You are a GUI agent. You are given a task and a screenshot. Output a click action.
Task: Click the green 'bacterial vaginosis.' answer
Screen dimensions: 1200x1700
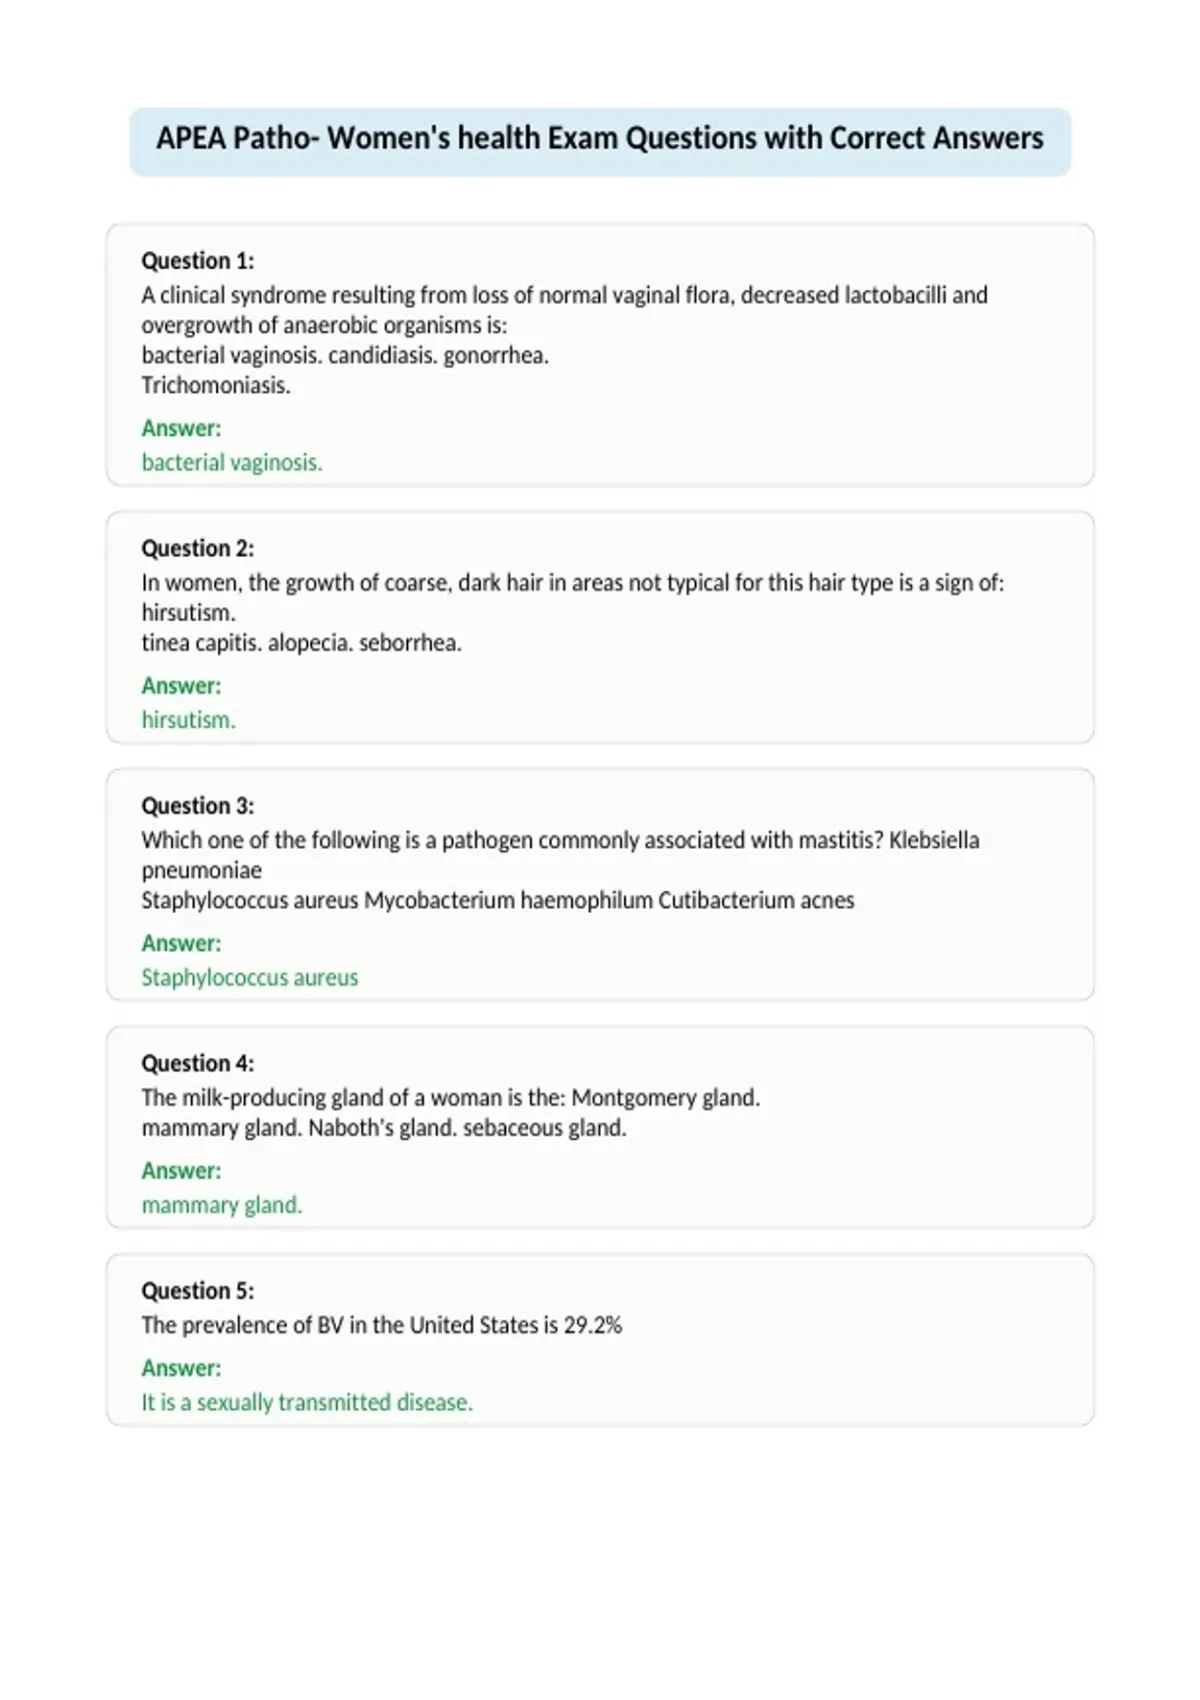point(232,462)
